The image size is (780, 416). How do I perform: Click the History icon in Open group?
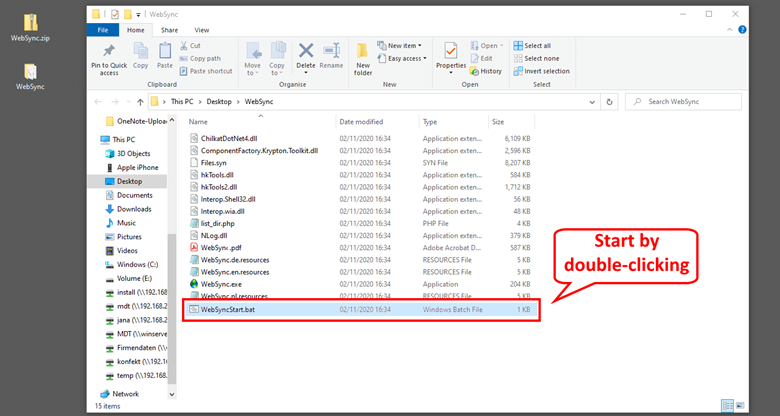pyautogui.click(x=485, y=71)
